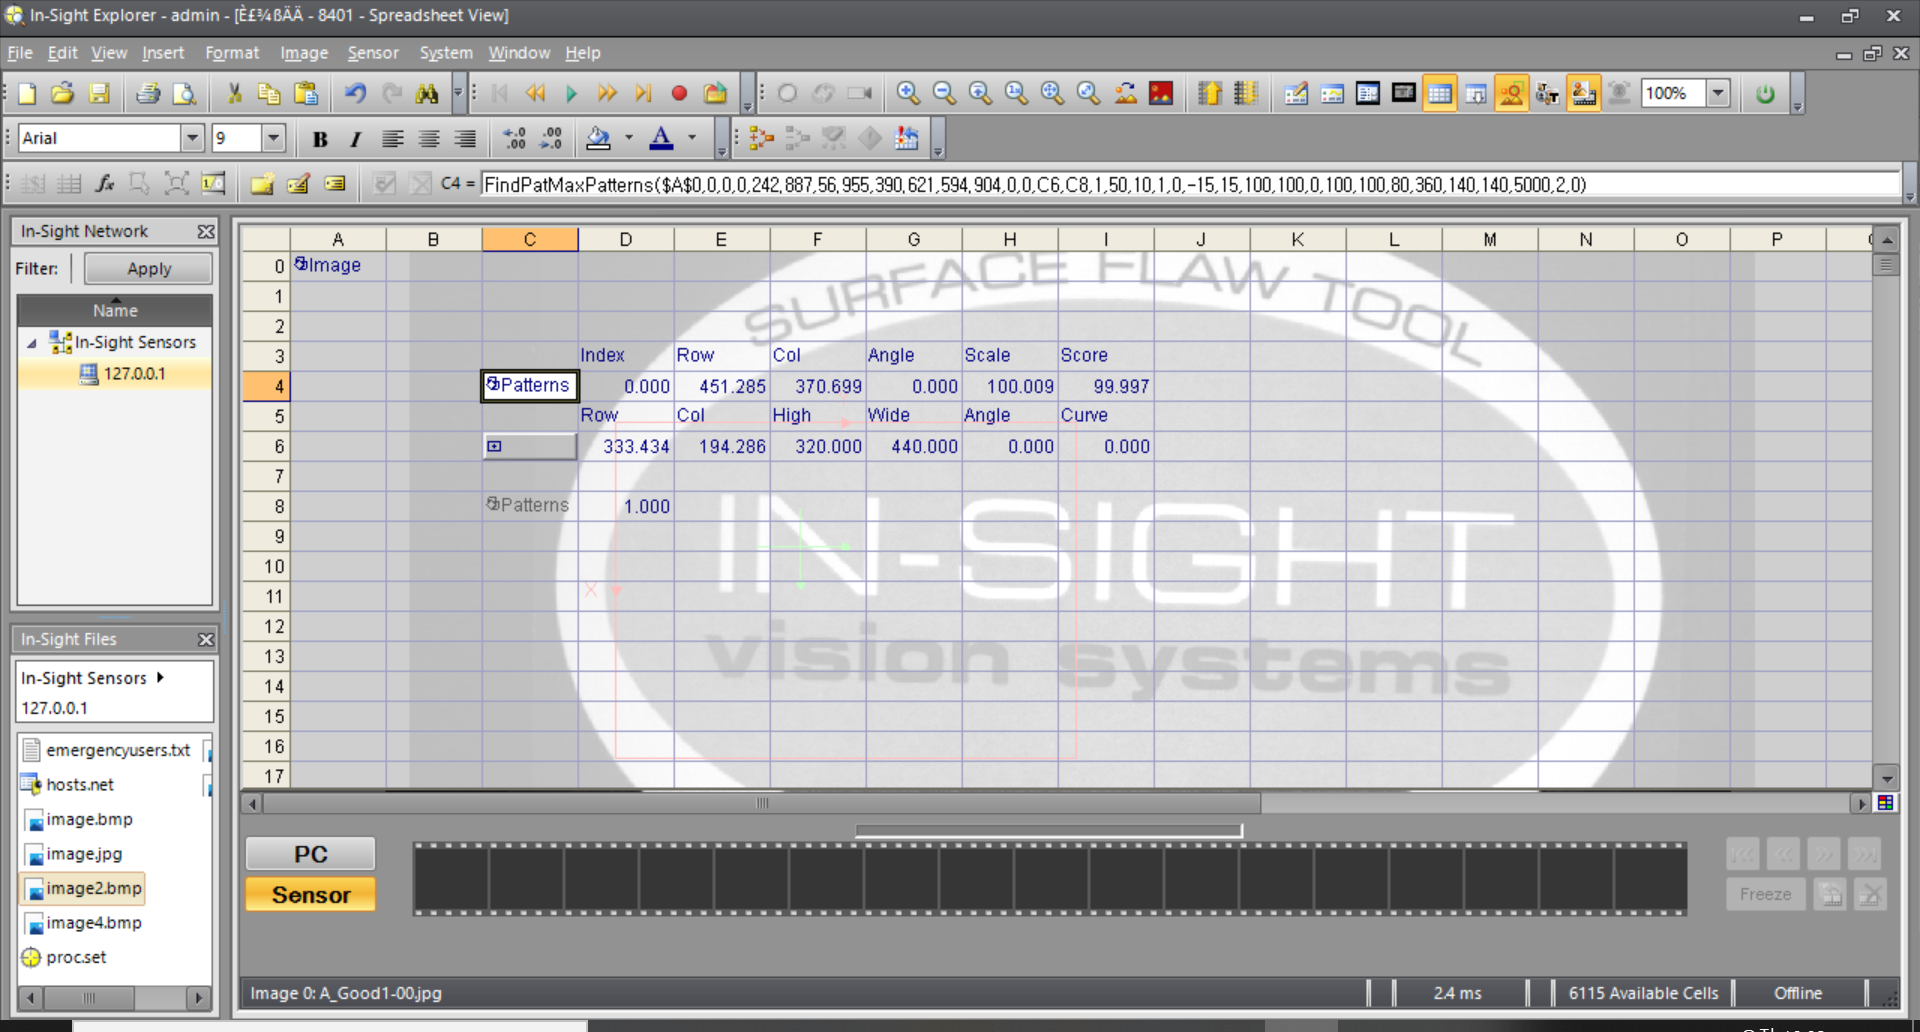Zoom out of the image

(944, 94)
